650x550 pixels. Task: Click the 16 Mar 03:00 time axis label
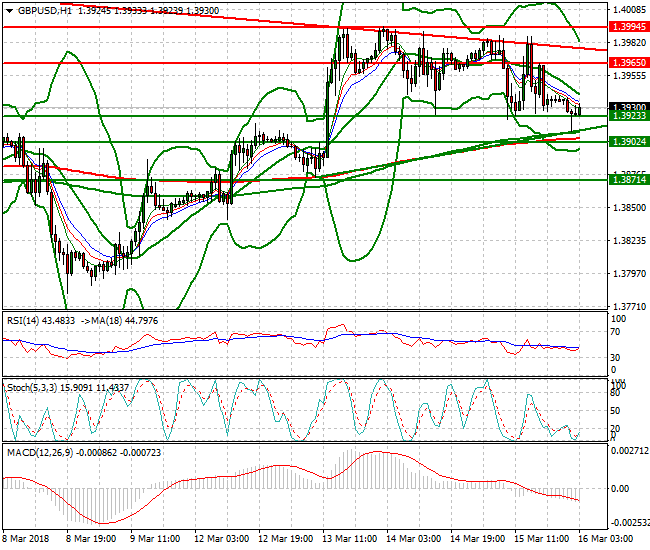point(605,539)
